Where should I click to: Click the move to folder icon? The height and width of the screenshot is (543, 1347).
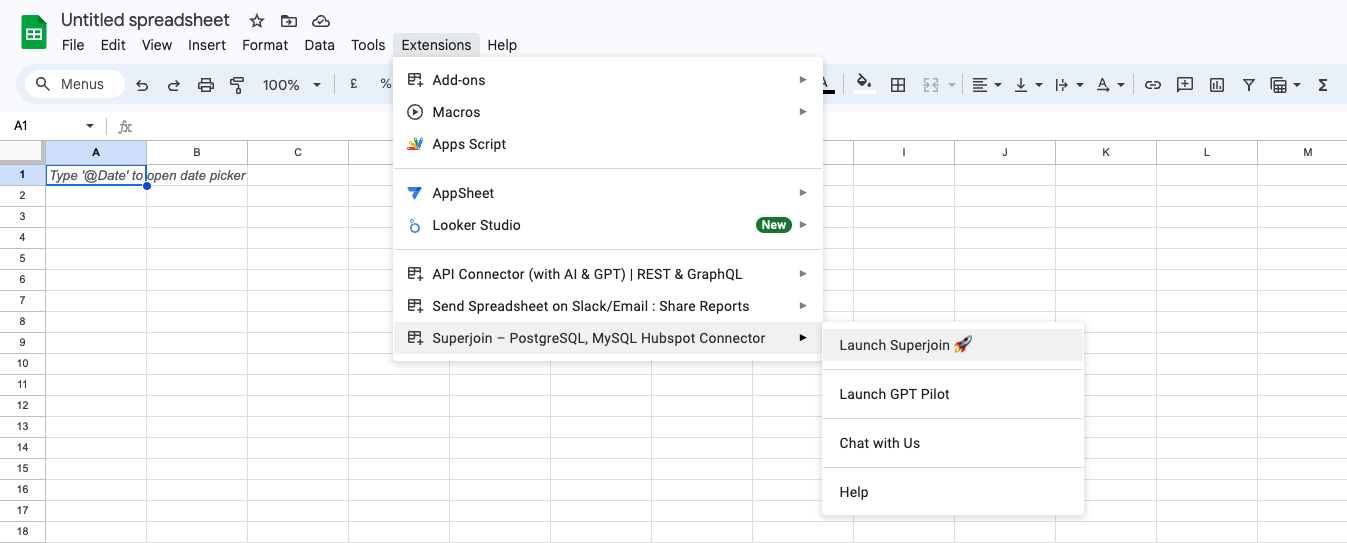pyautogui.click(x=289, y=21)
